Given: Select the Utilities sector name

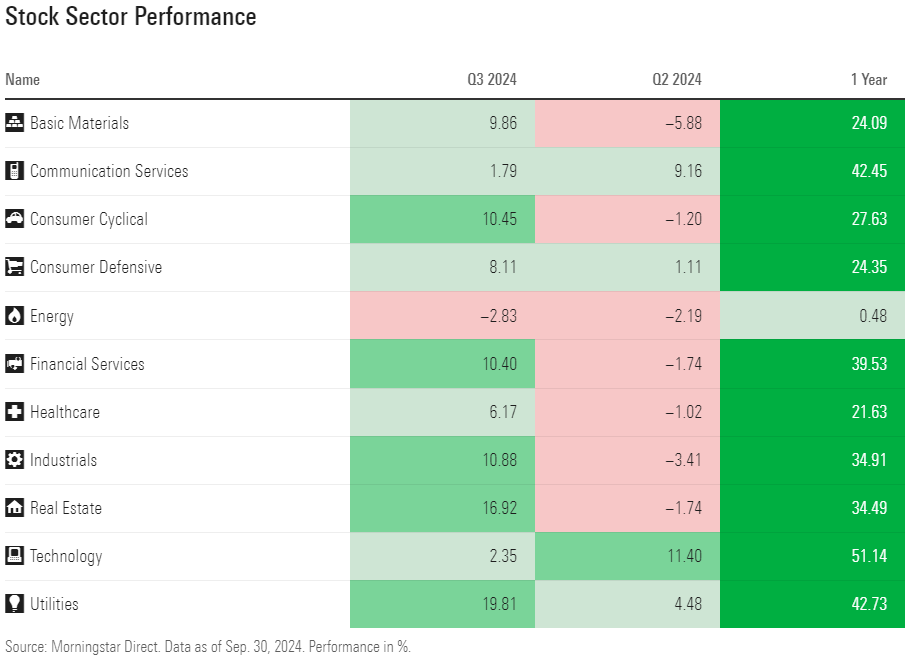Looking at the screenshot, I should pos(54,604).
